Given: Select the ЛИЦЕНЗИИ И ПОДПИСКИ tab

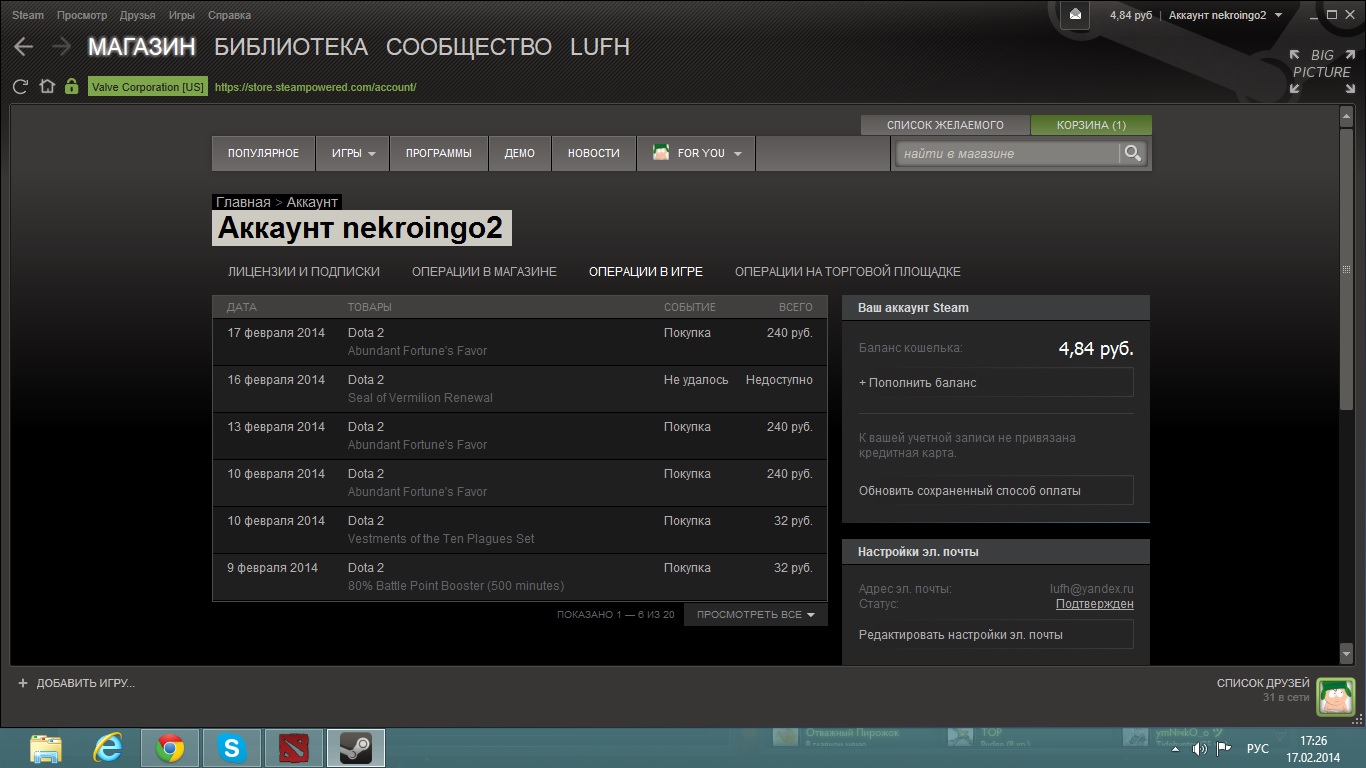Looking at the screenshot, I should 304,271.
